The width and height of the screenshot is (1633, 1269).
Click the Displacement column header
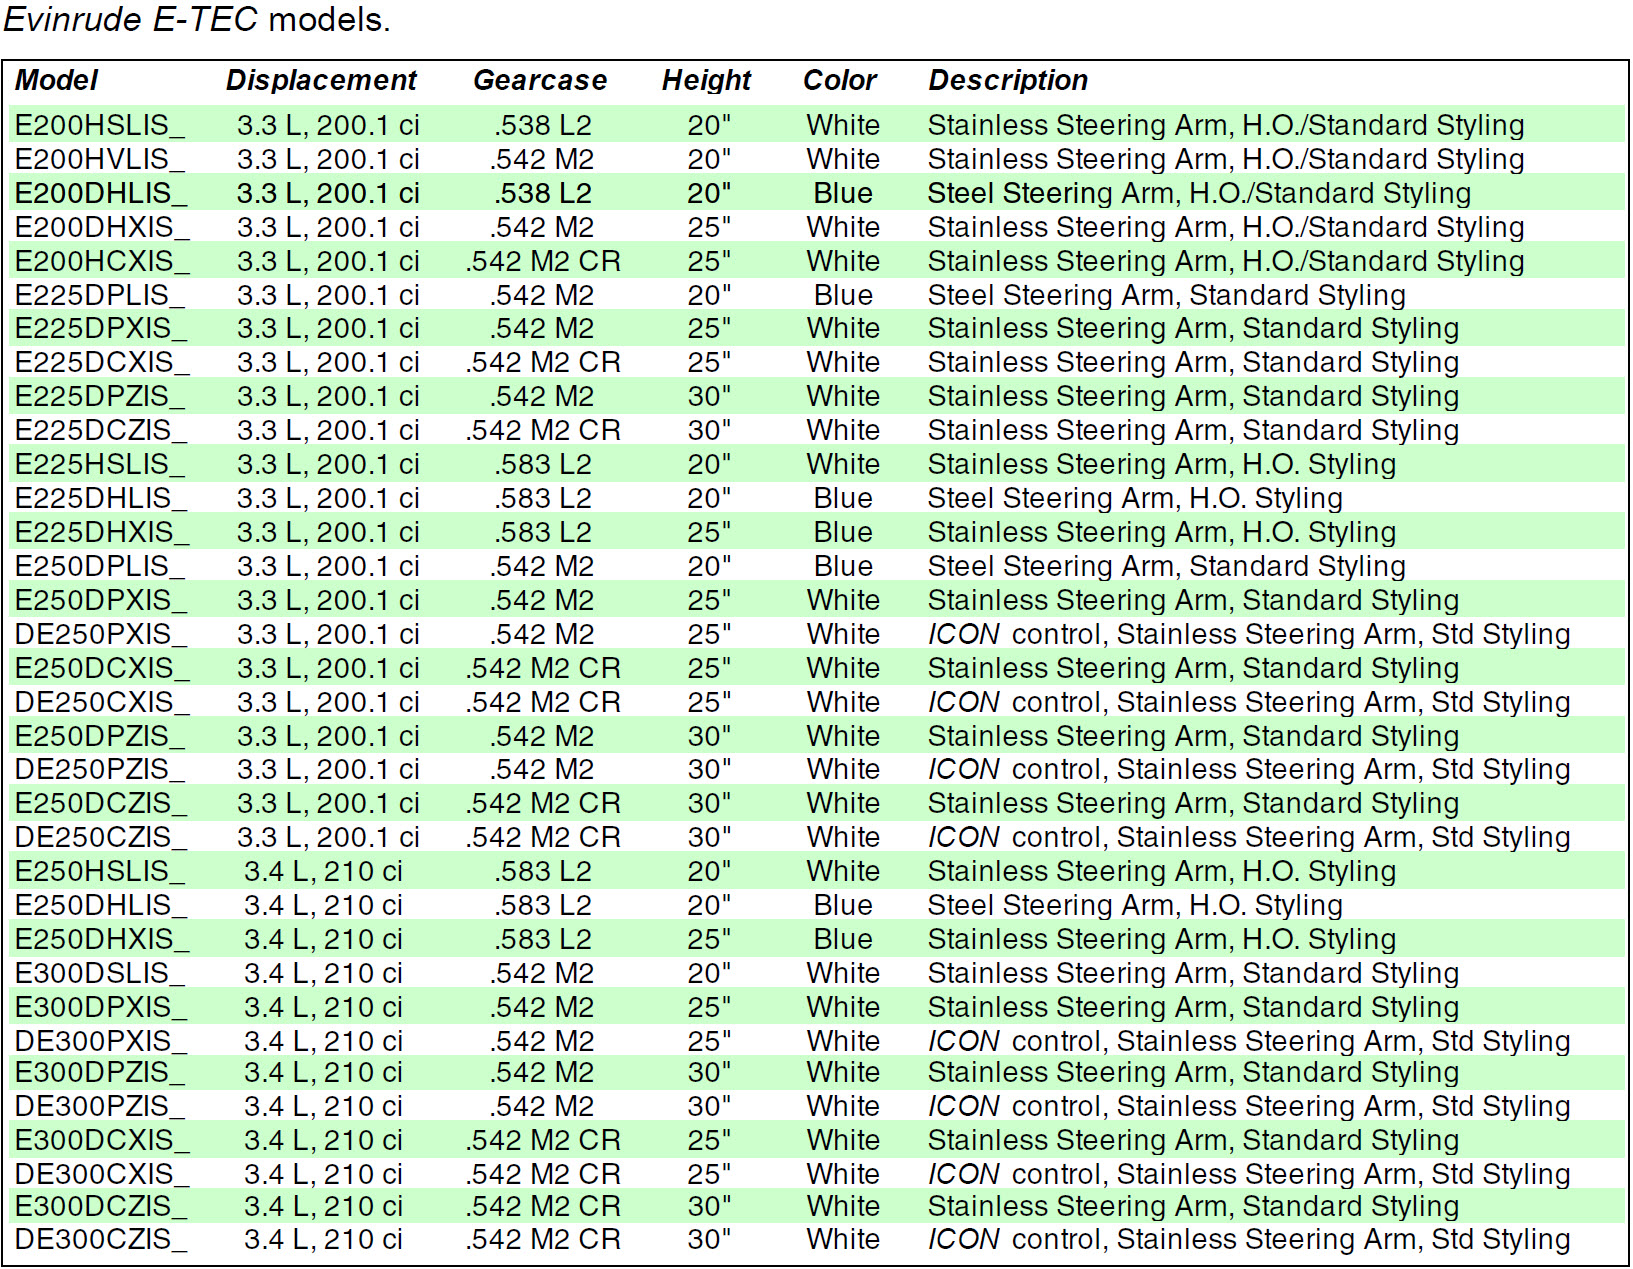[321, 80]
